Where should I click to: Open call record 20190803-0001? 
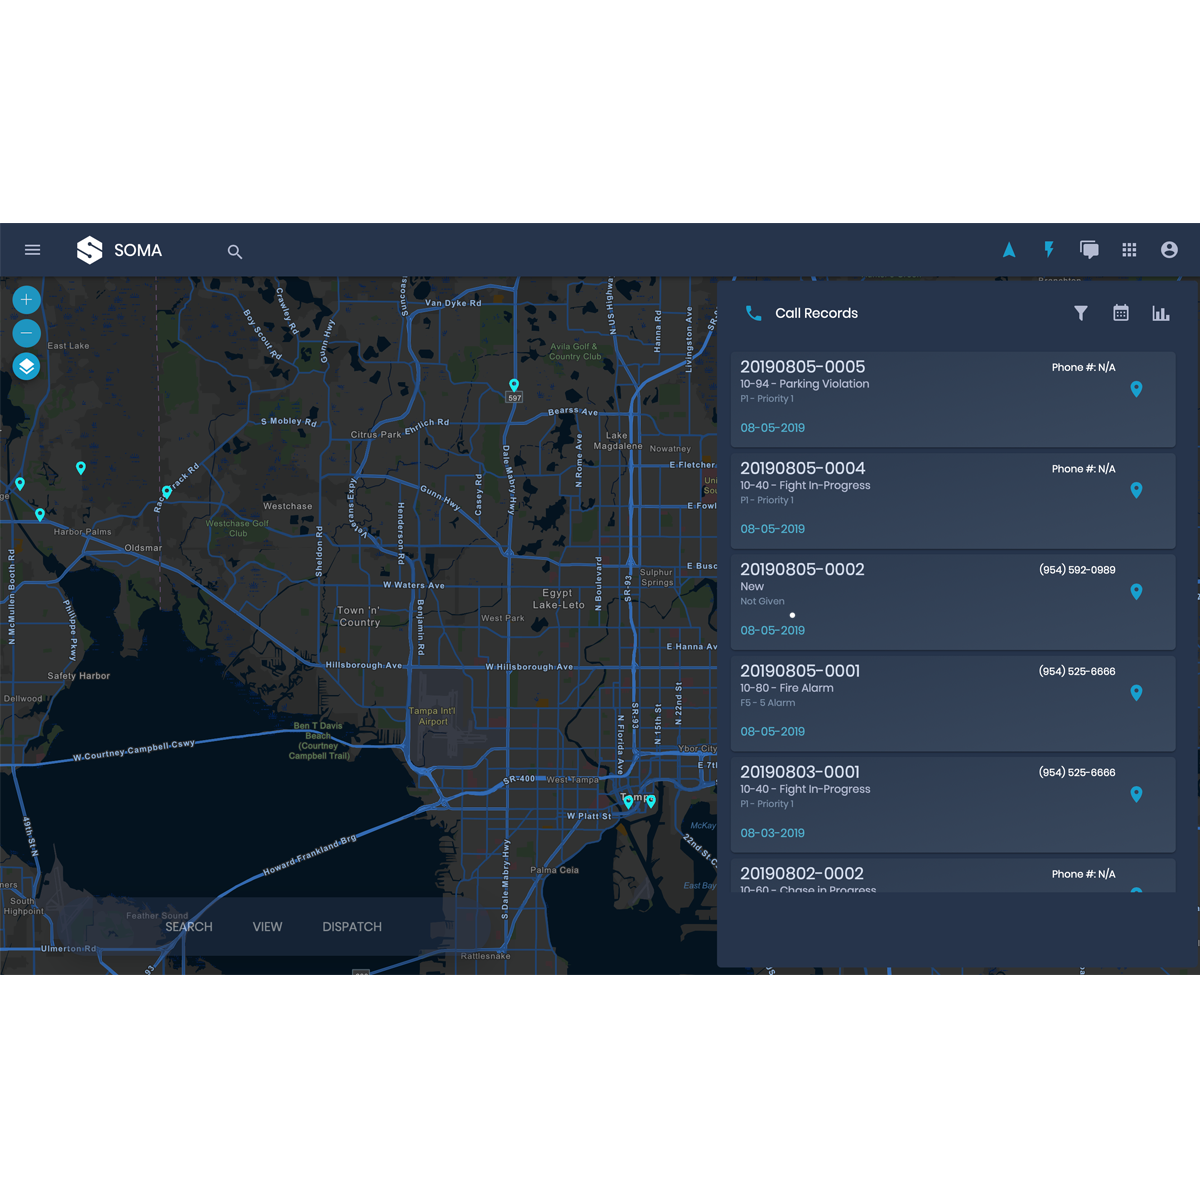point(953,804)
